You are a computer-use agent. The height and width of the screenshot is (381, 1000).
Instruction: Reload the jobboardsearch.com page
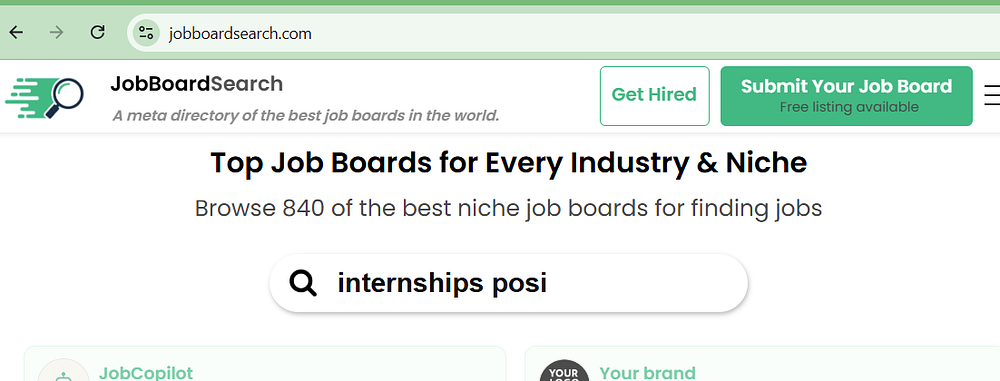(97, 33)
